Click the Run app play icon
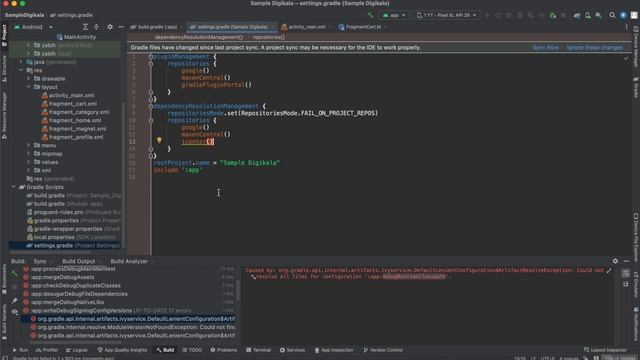The width and height of the screenshot is (640, 360). tap(487, 15)
